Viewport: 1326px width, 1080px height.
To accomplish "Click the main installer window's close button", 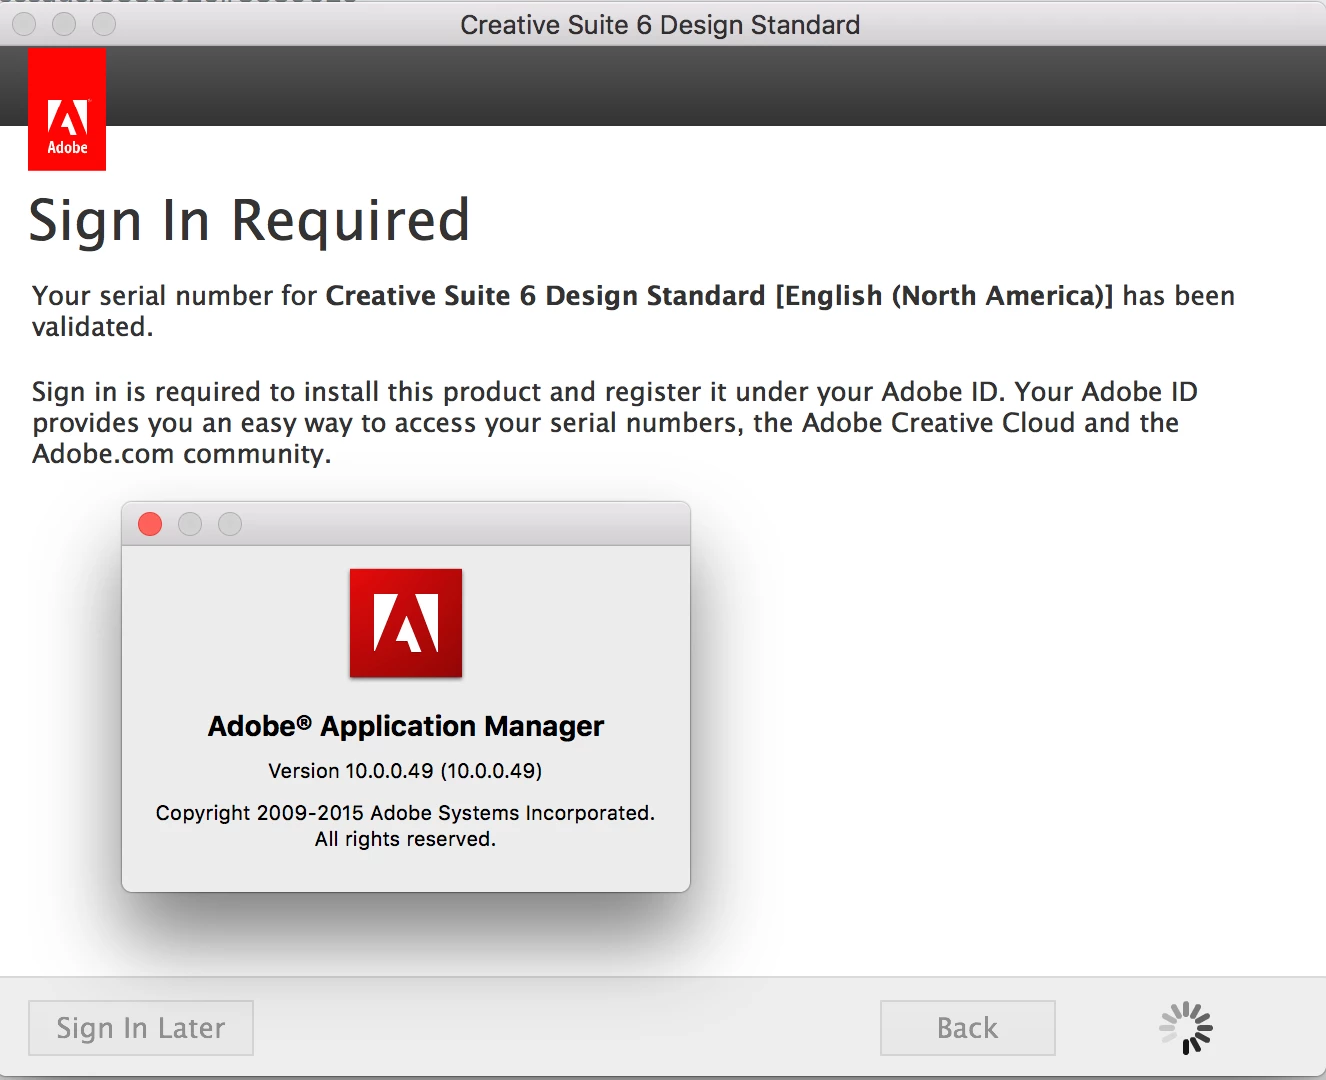I will (x=24, y=24).
